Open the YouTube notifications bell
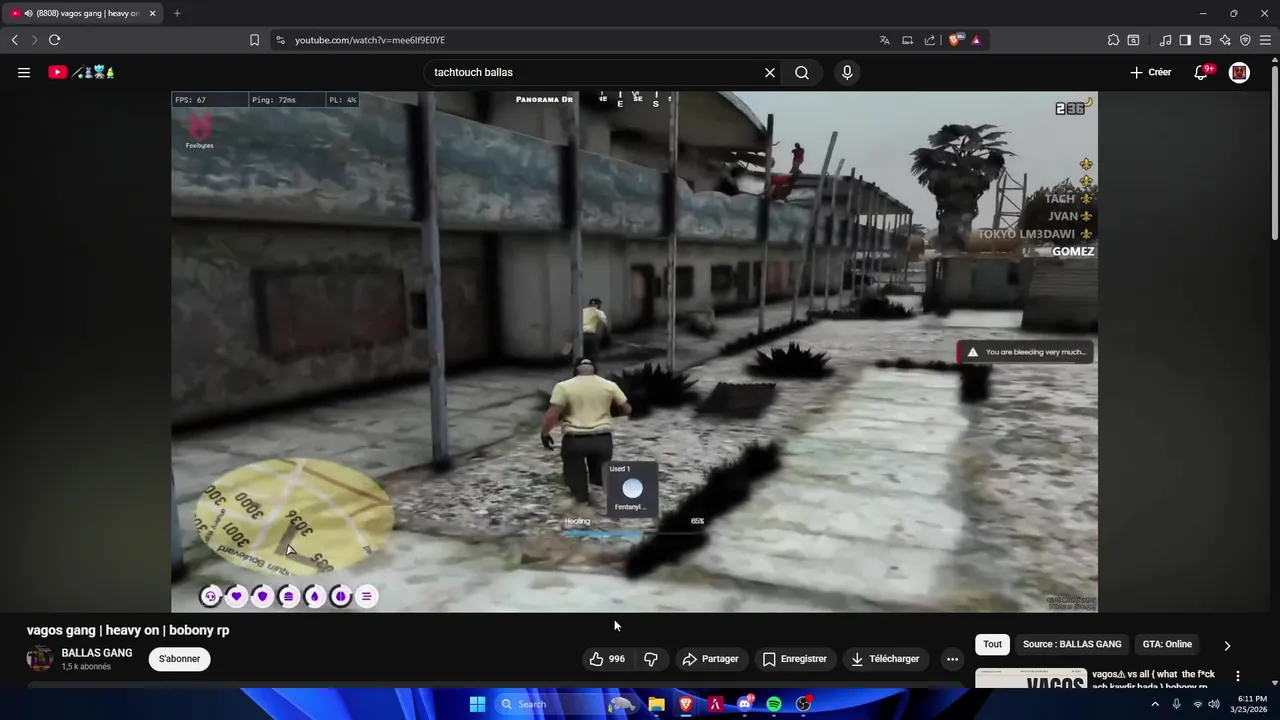This screenshot has height=720, width=1280. pos(1202,72)
